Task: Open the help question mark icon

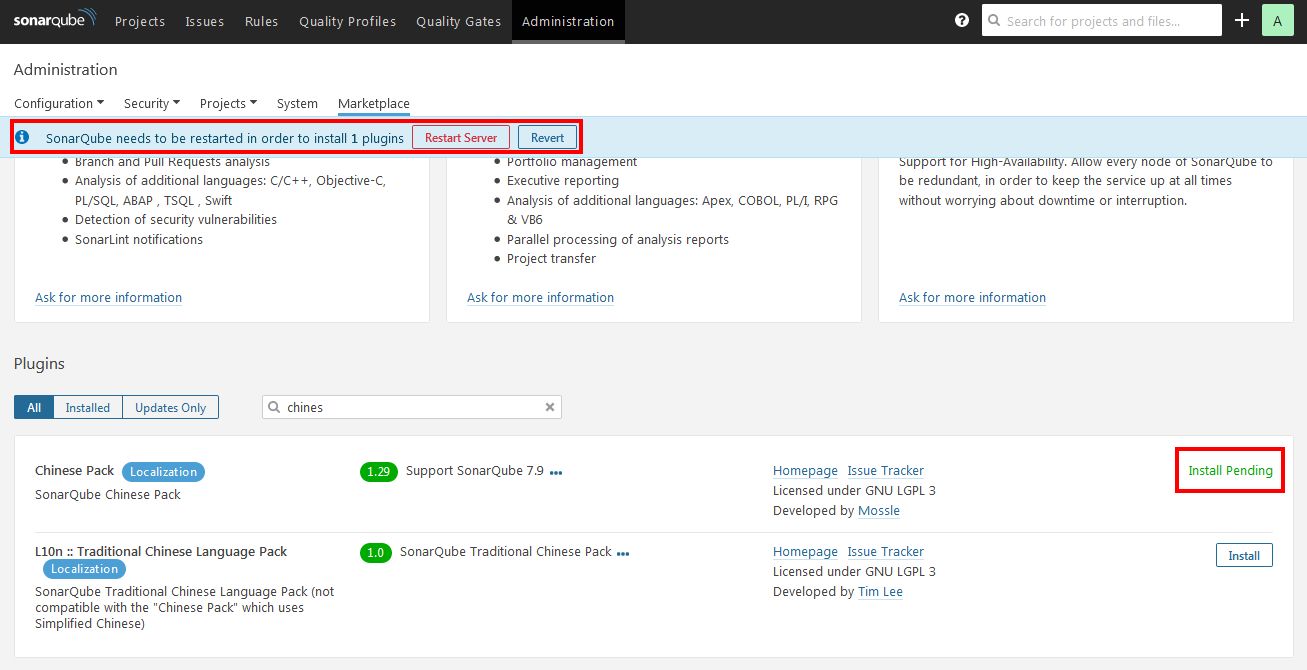Action: tap(962, 20)
